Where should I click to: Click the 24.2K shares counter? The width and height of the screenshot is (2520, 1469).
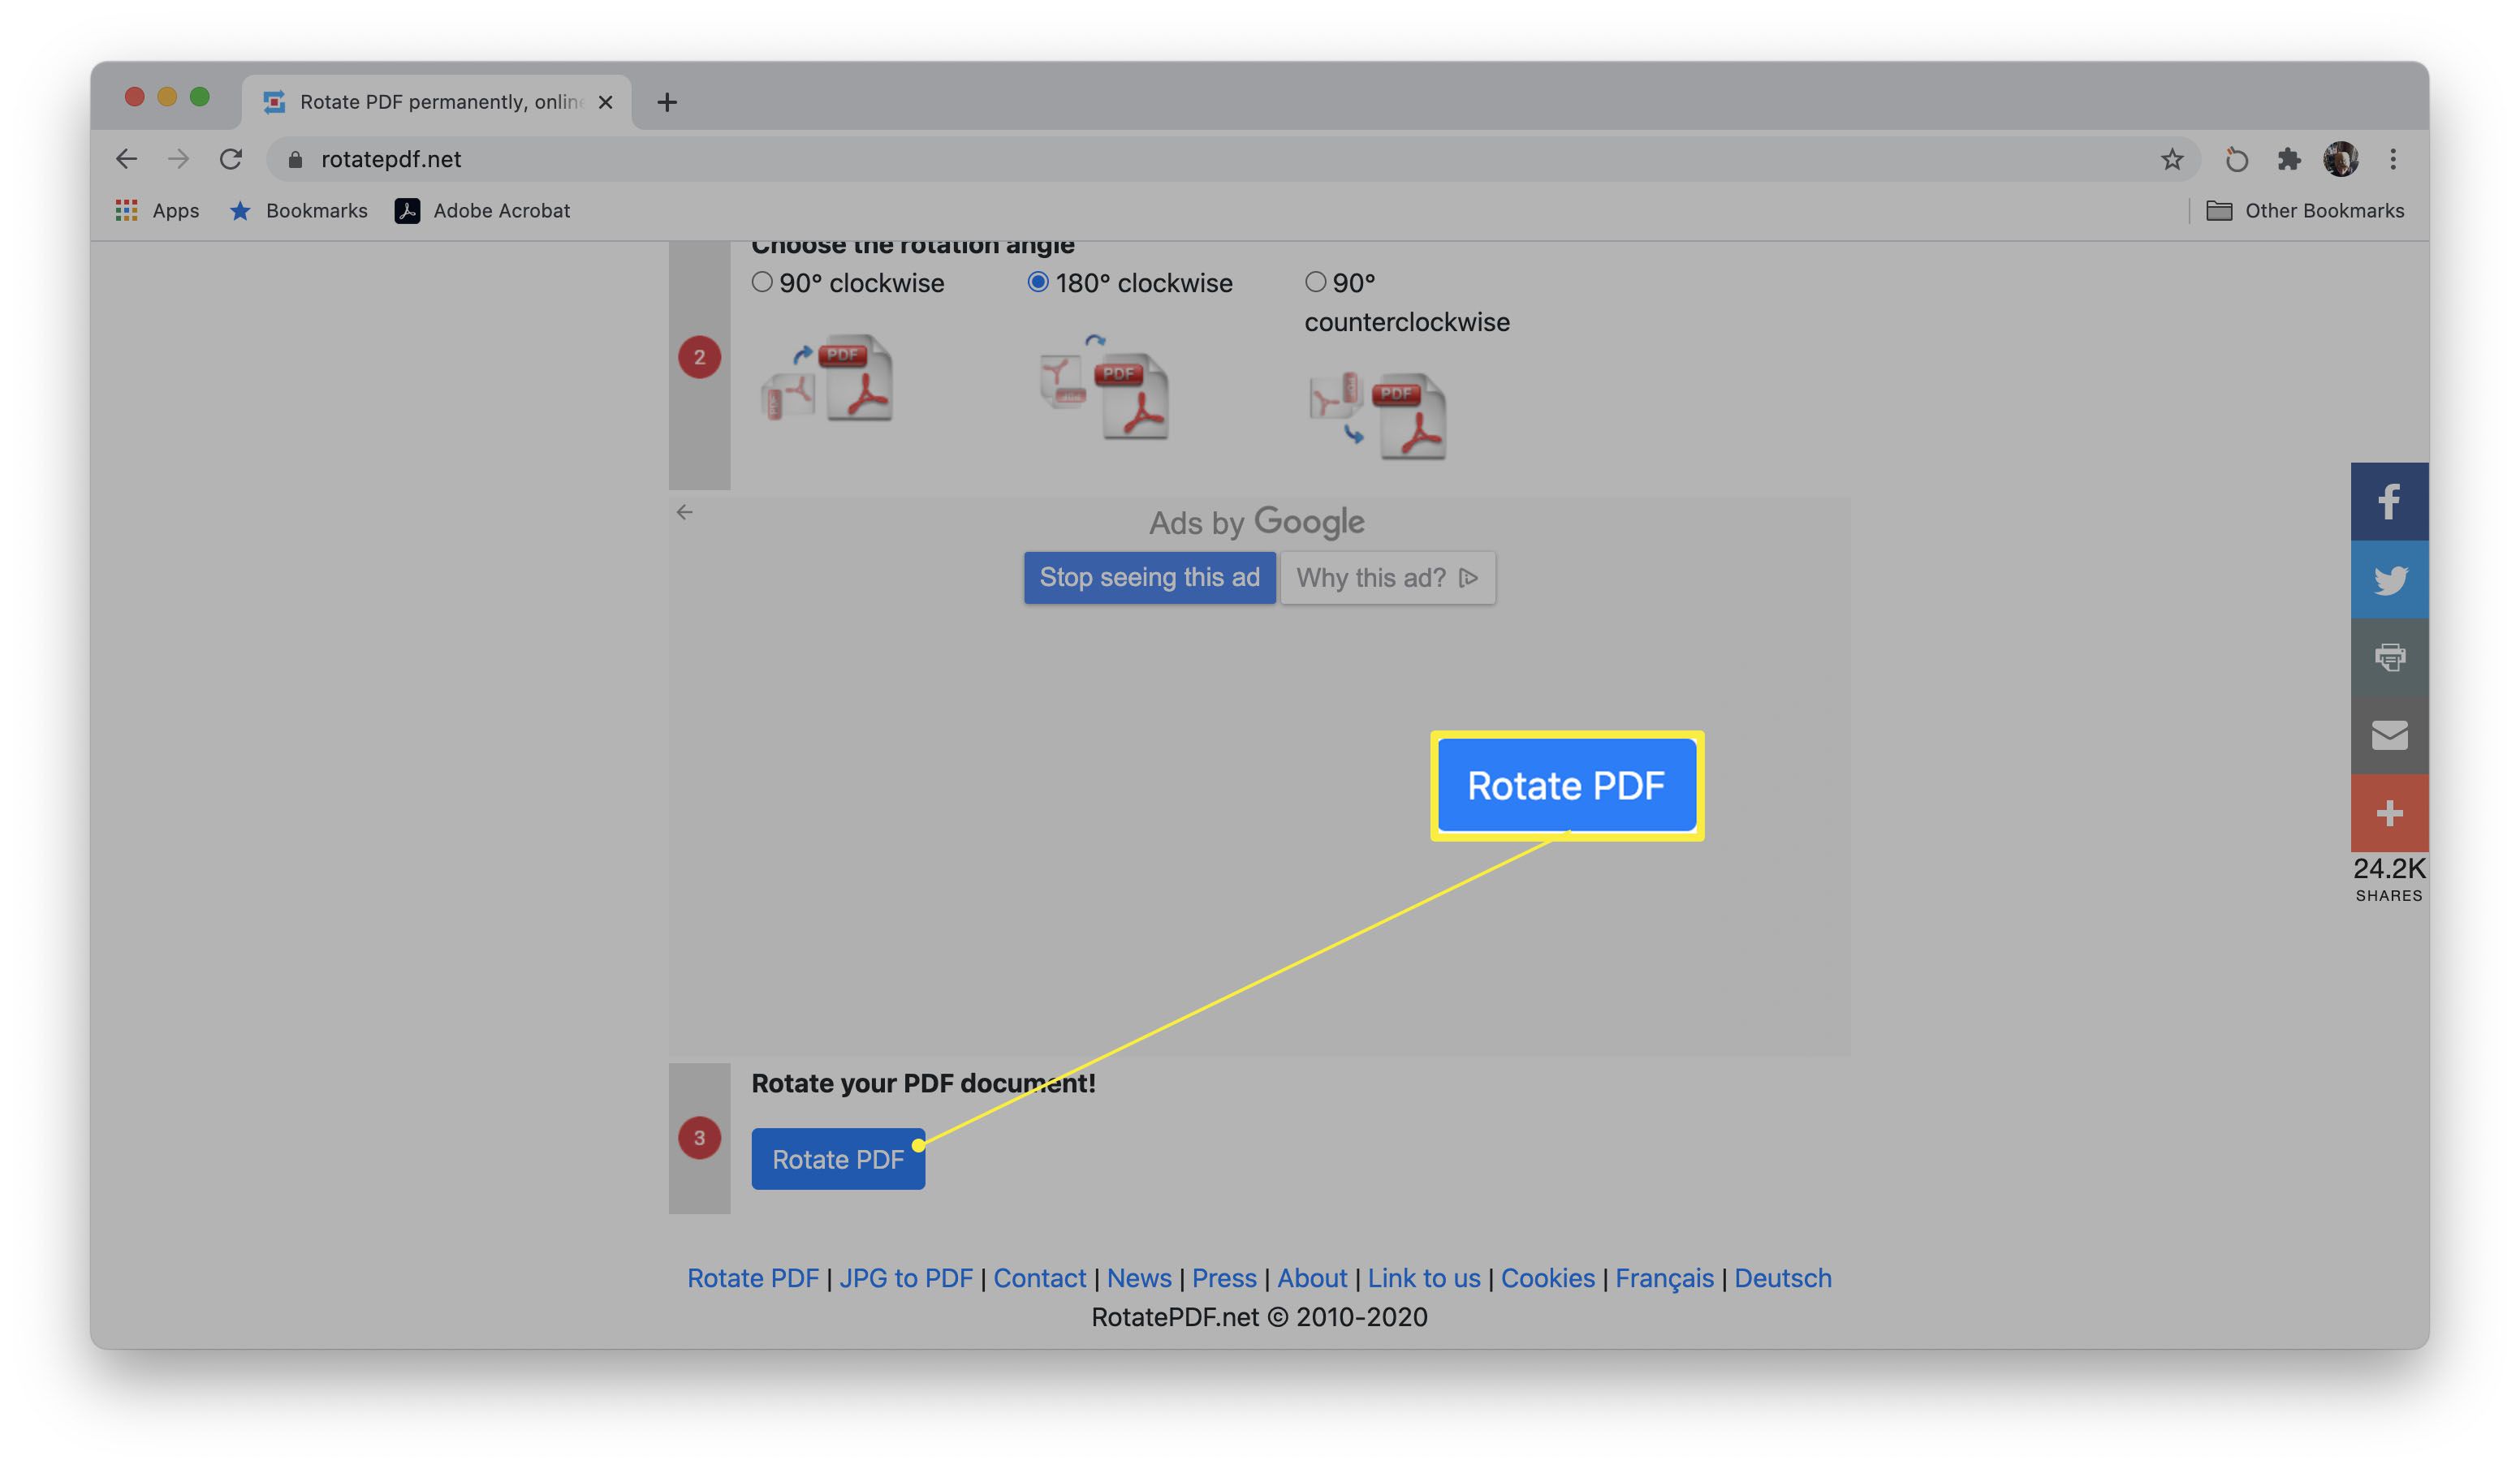pyautogui.click(x=2389, y=878)
